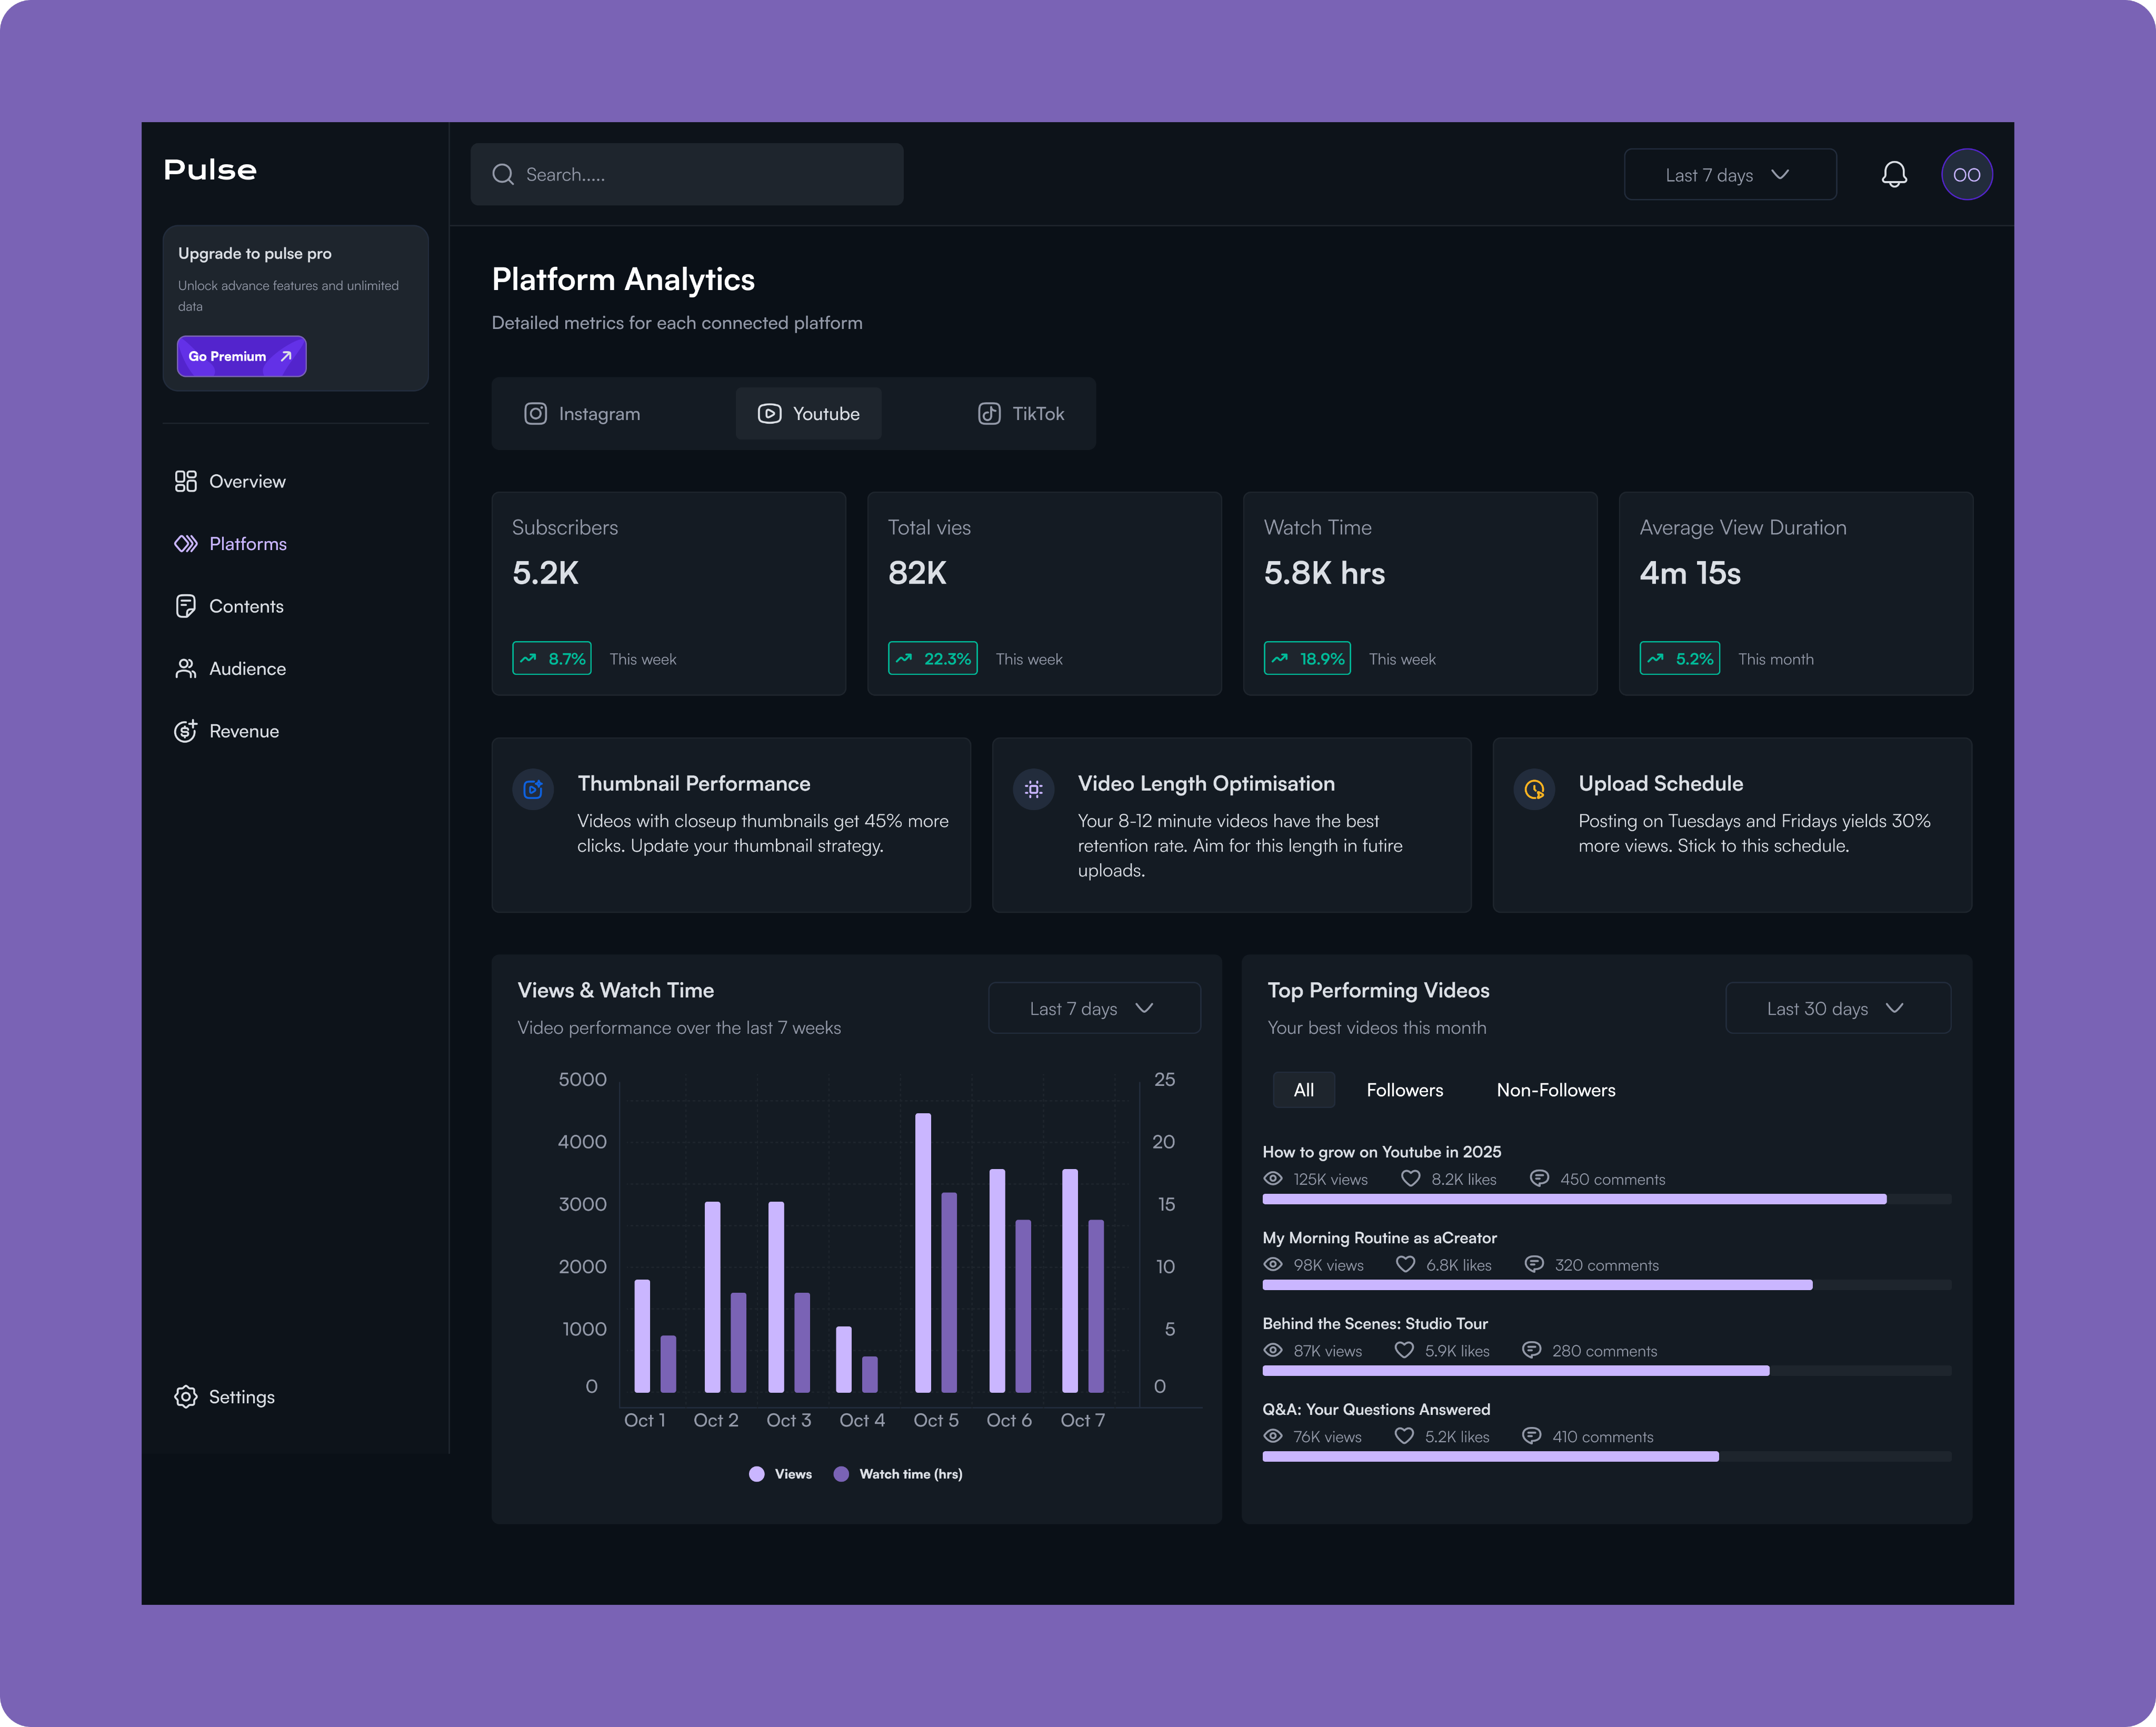Click the Thumbnail Performance card icon
The image size is (2156, 1727).
[533, 790]
